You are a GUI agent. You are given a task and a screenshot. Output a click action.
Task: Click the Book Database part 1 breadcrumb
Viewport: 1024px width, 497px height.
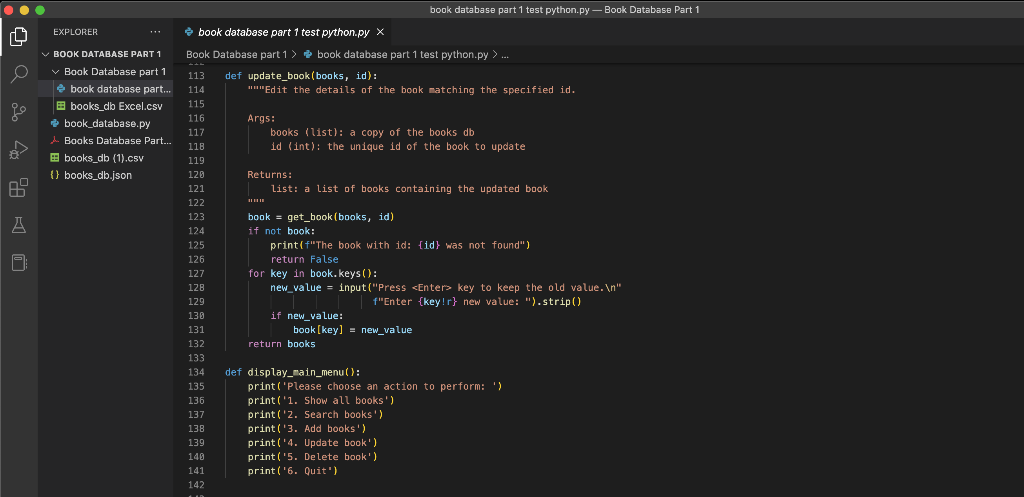(235, 54)
